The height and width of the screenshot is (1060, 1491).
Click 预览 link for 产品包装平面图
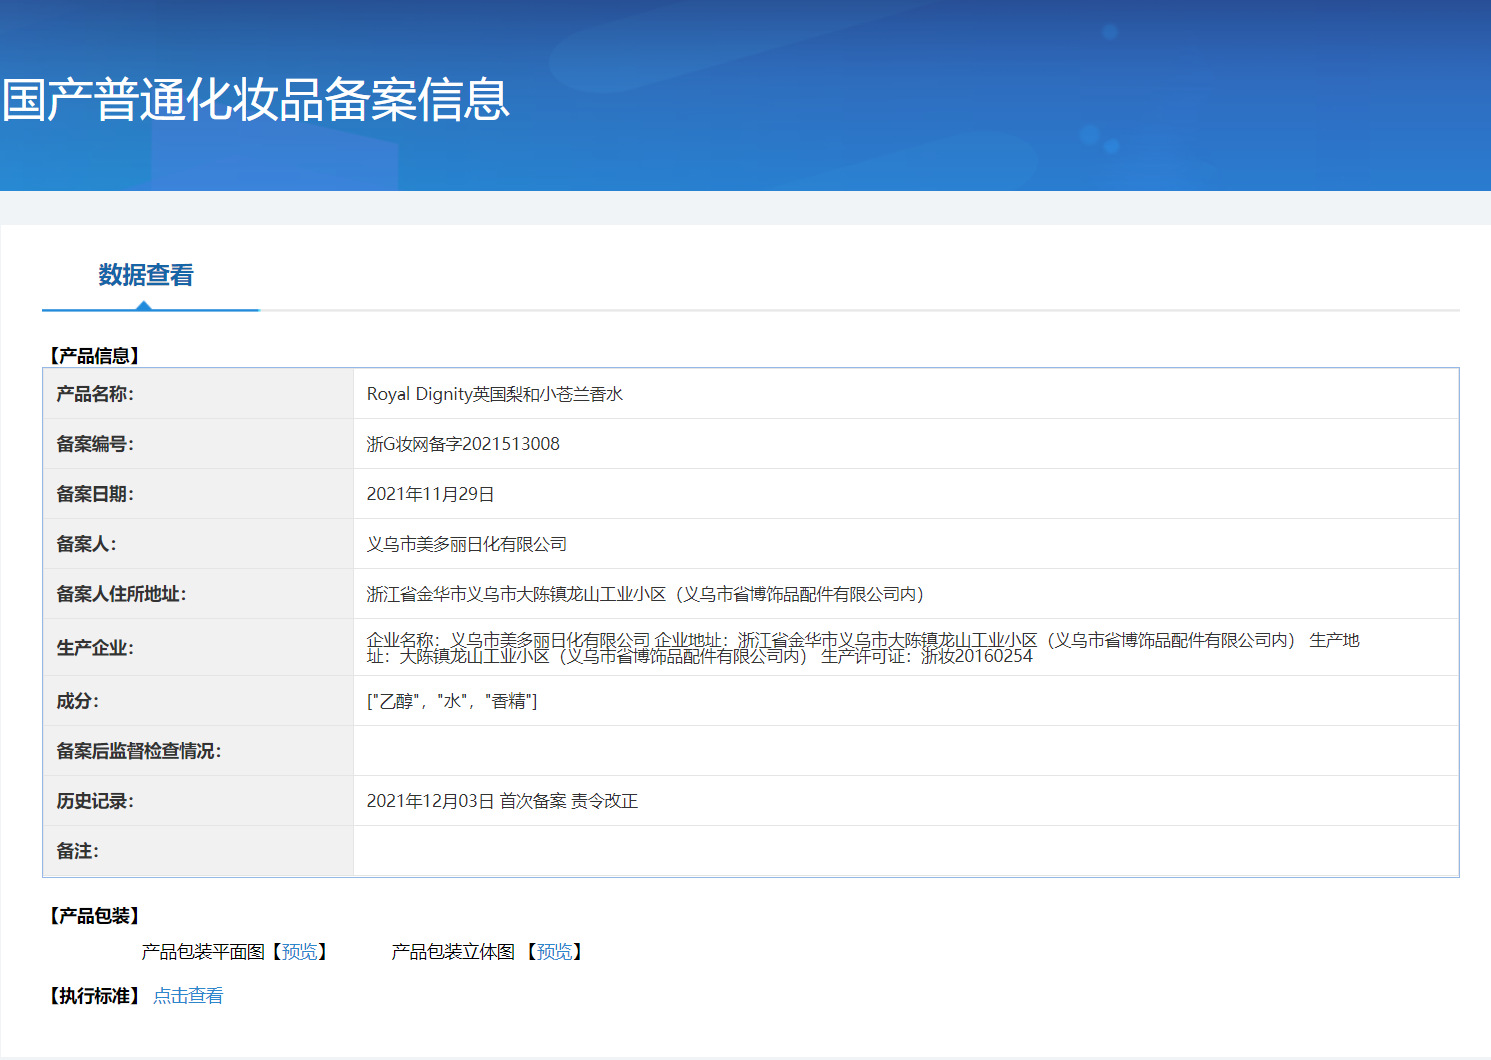(x=299, y=952)
